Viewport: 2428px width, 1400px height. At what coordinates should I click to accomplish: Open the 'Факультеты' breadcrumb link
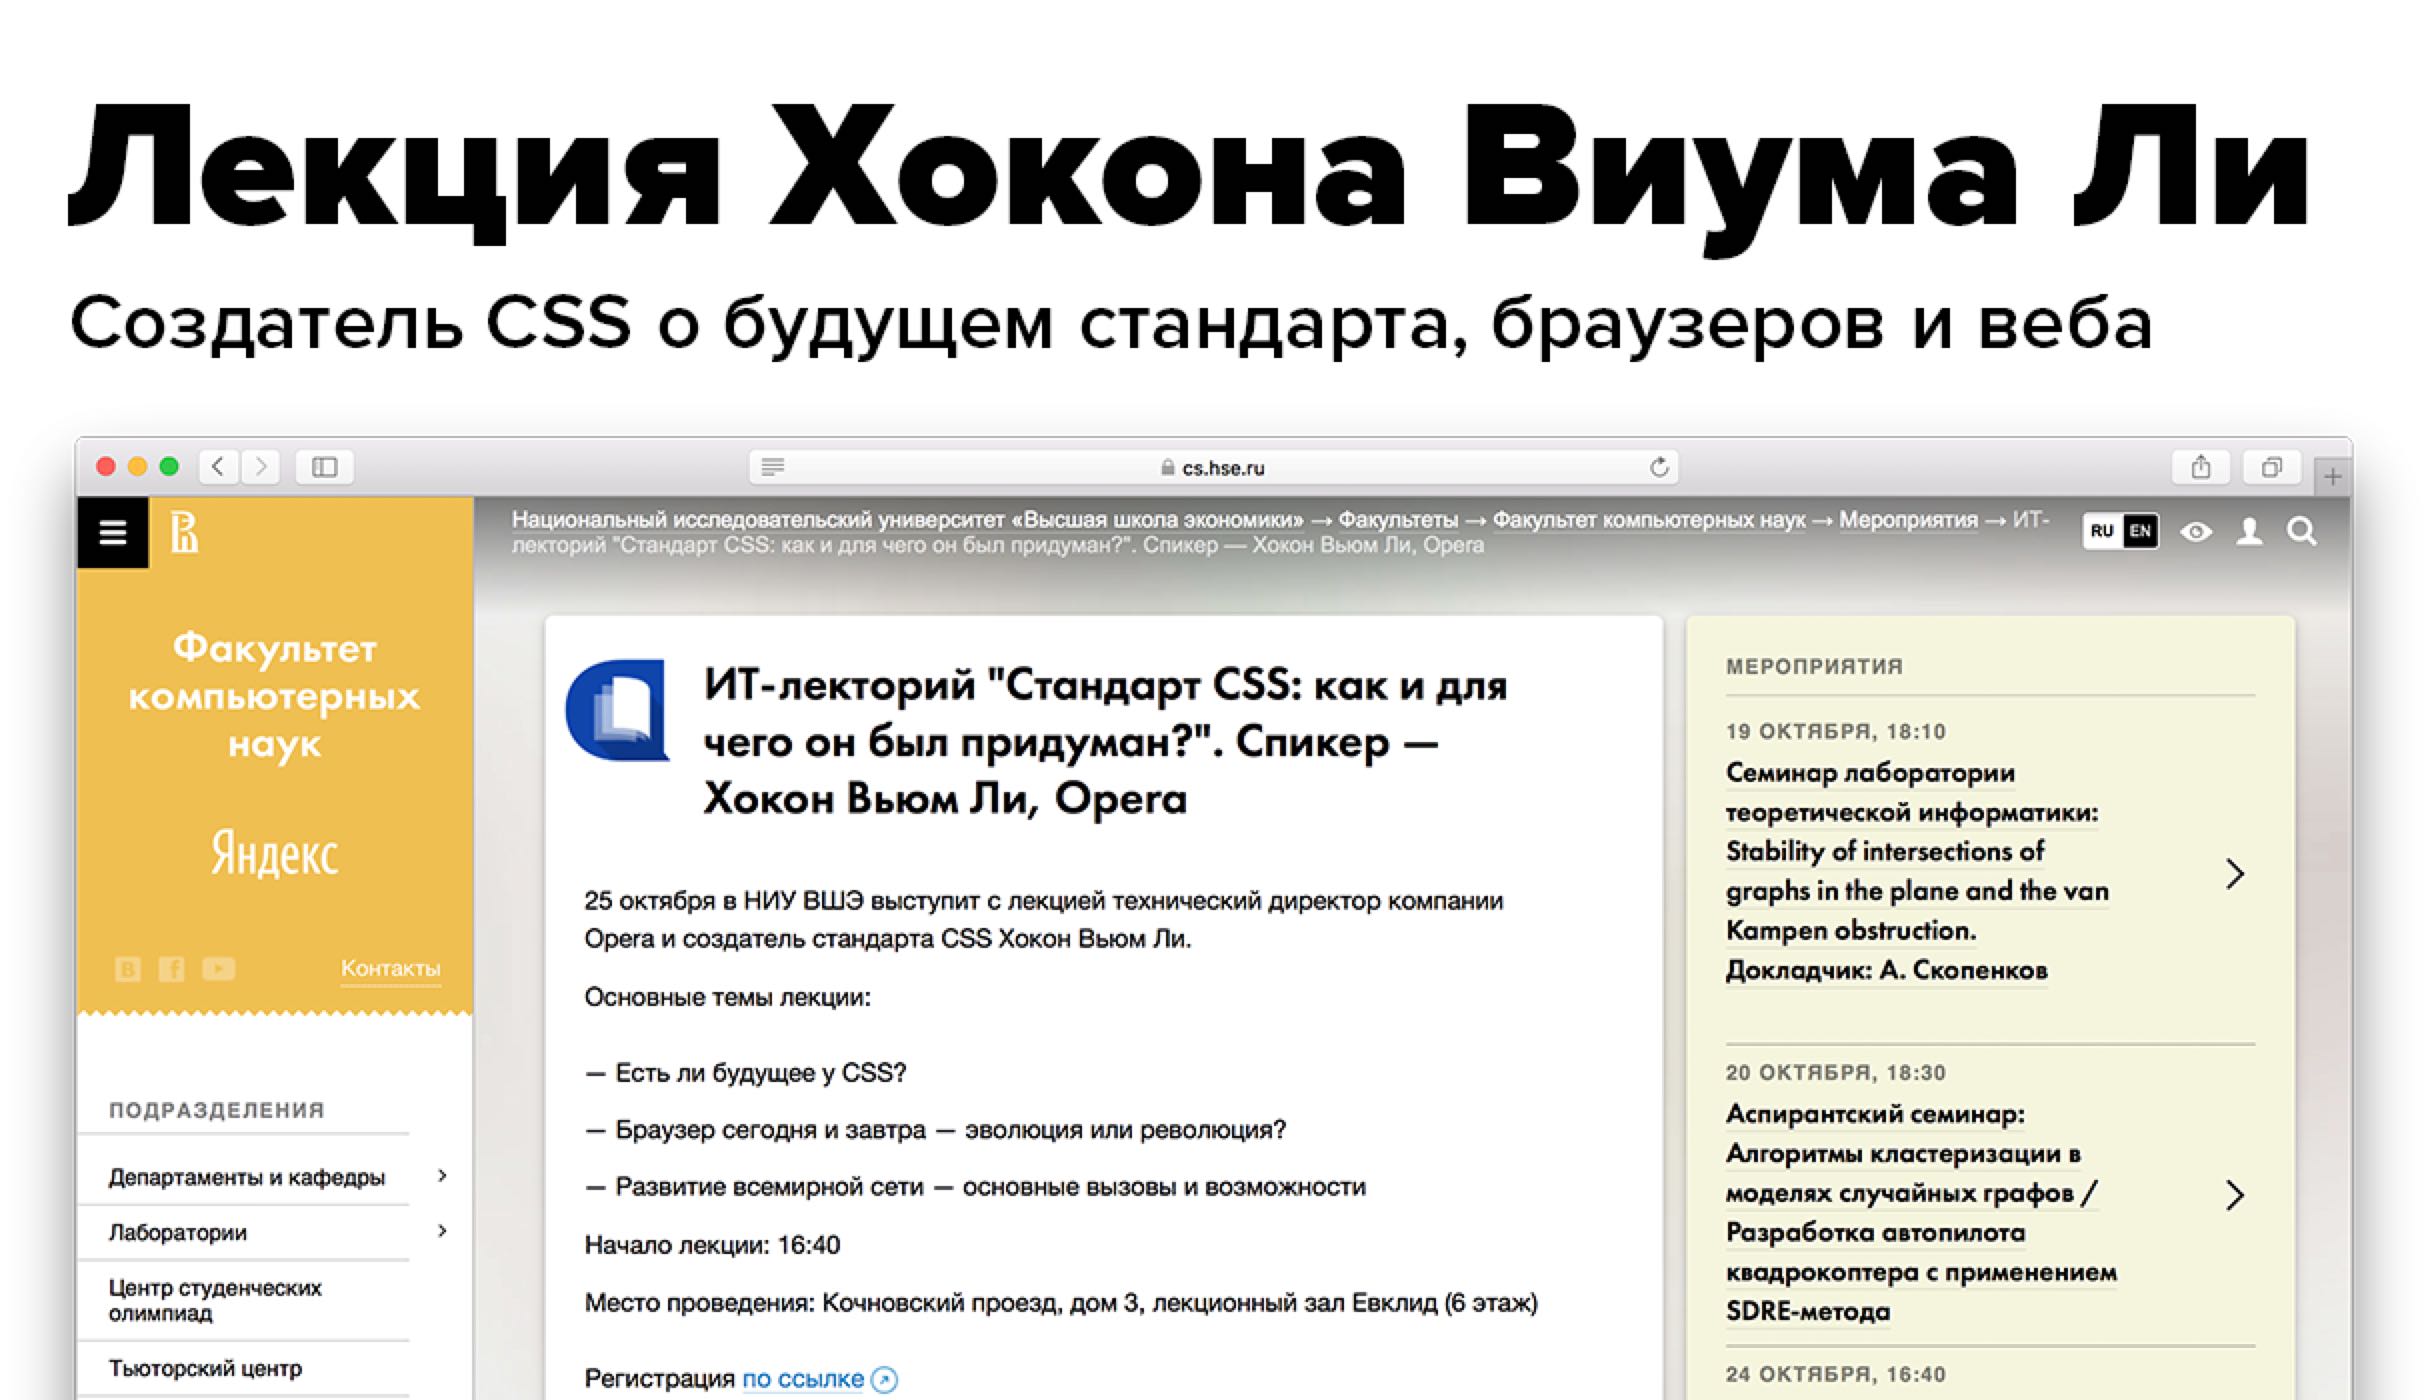tap(1398, 520)
